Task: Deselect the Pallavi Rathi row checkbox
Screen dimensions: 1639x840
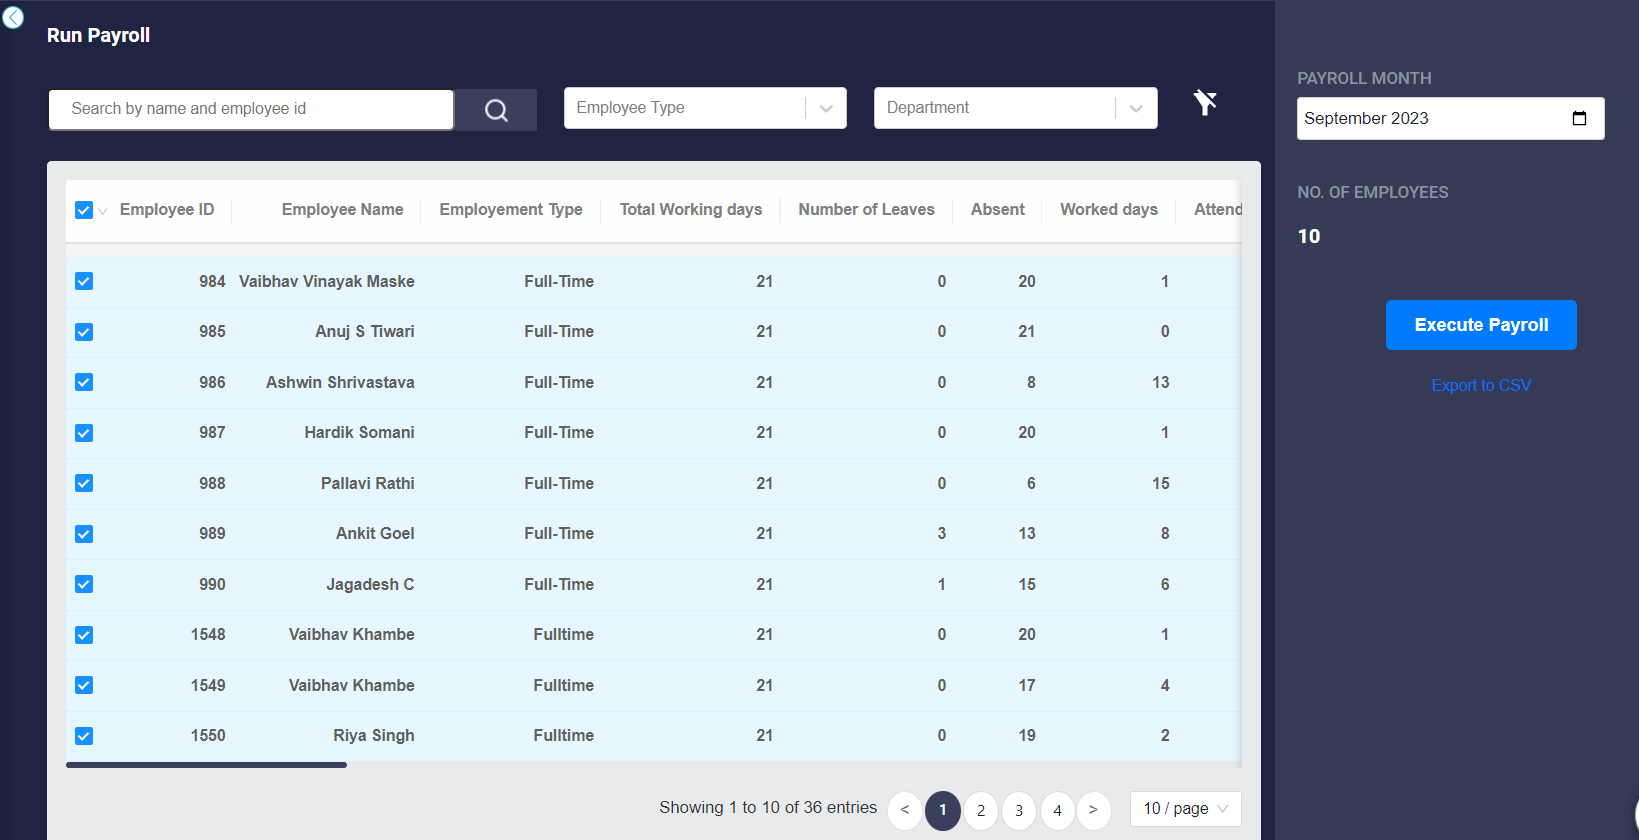Action: [84, 483]
